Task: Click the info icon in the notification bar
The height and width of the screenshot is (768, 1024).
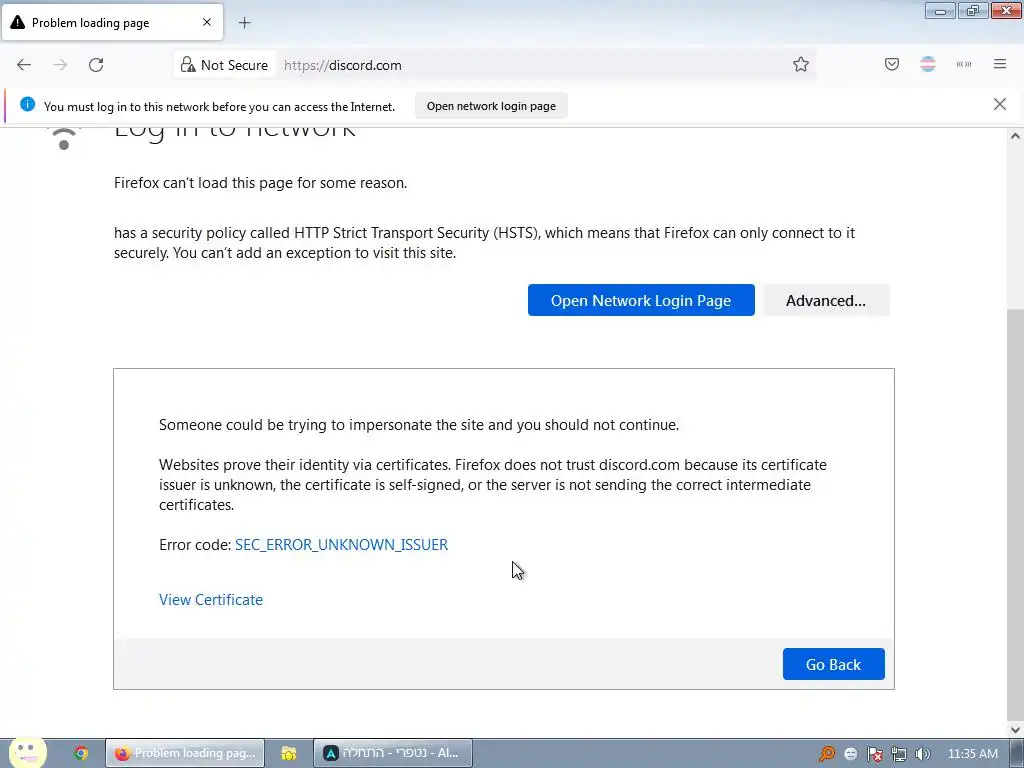Action: coord(27,104)
